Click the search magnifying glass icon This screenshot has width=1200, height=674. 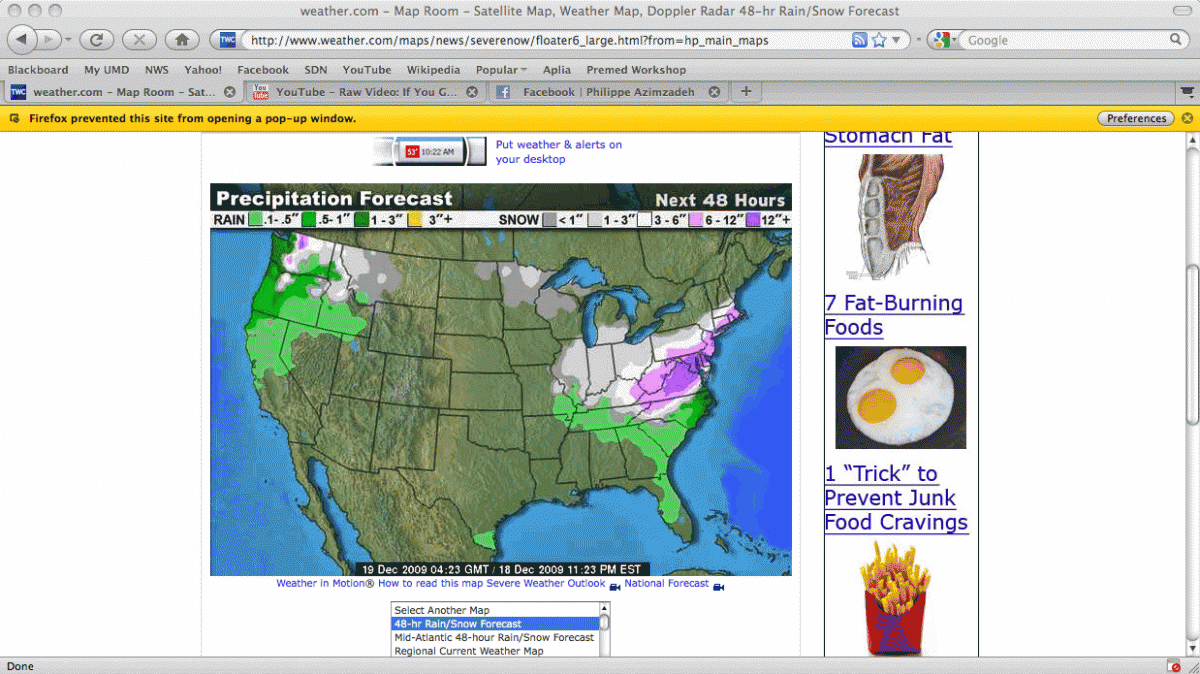(x=1177, y=40)
